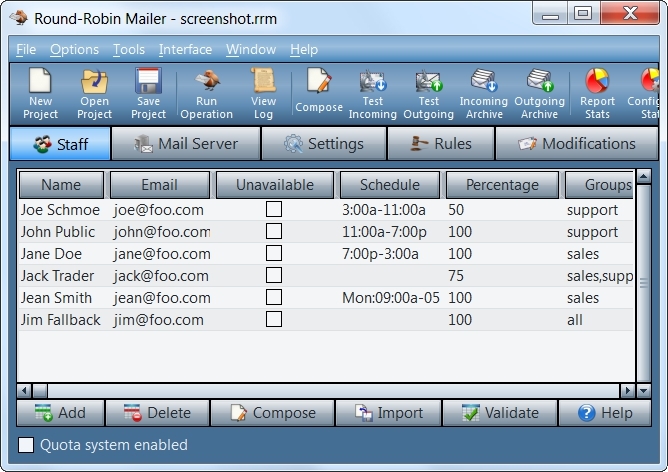668x472 pixels.
Task: Open the Rules tab
Action: [441, 144]
